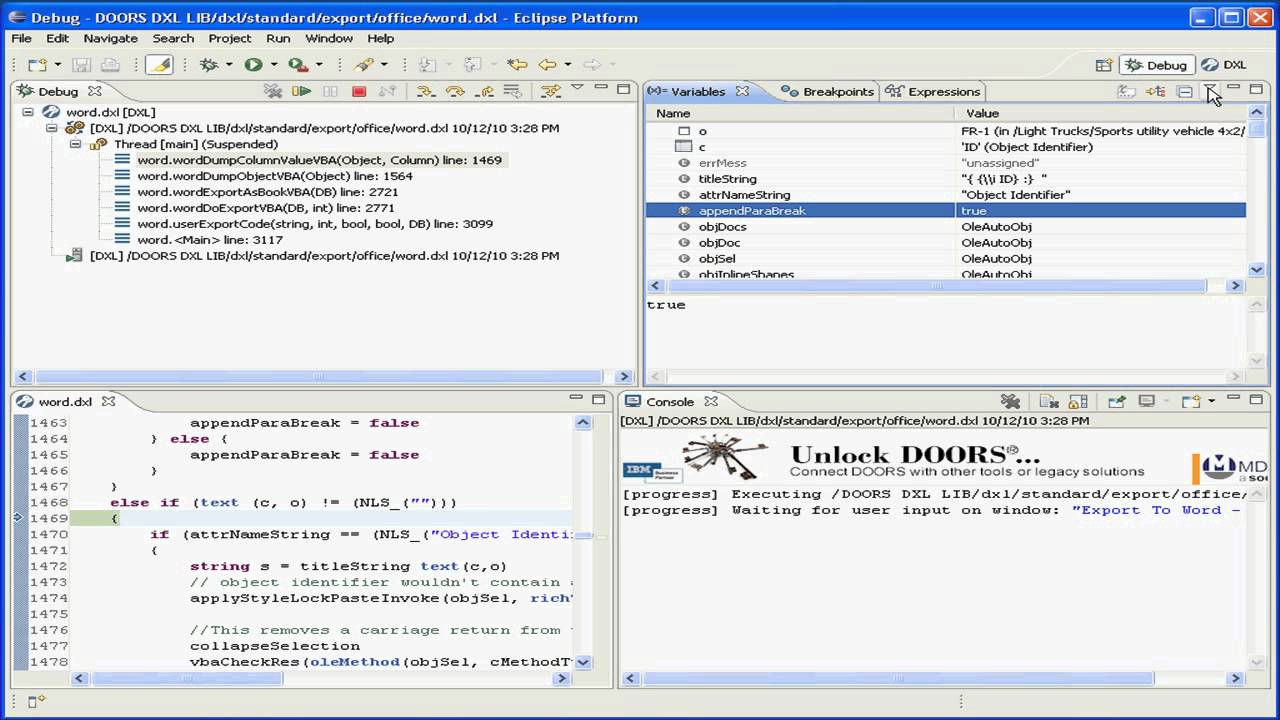Click the green Run toolbar button
This screenshot has height=720, width=1280.
click(253, 65)
